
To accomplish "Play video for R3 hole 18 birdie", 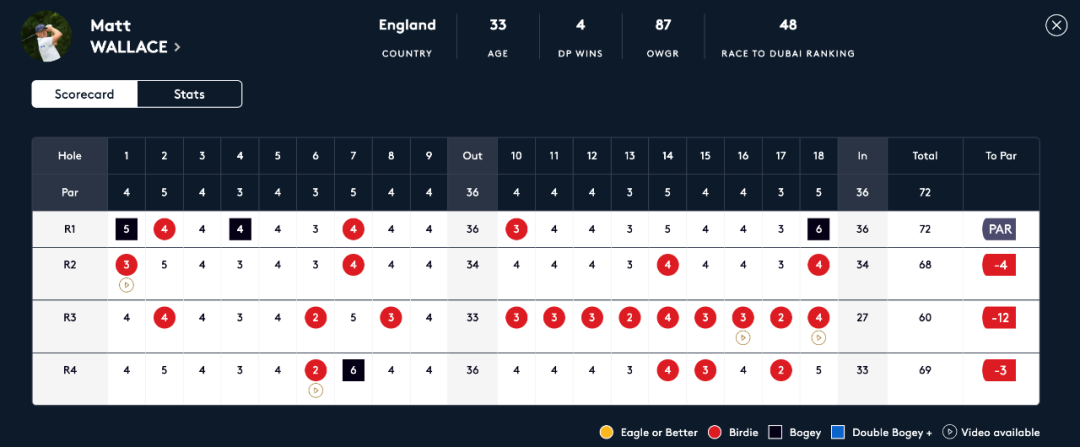I will tap(818, 337).
